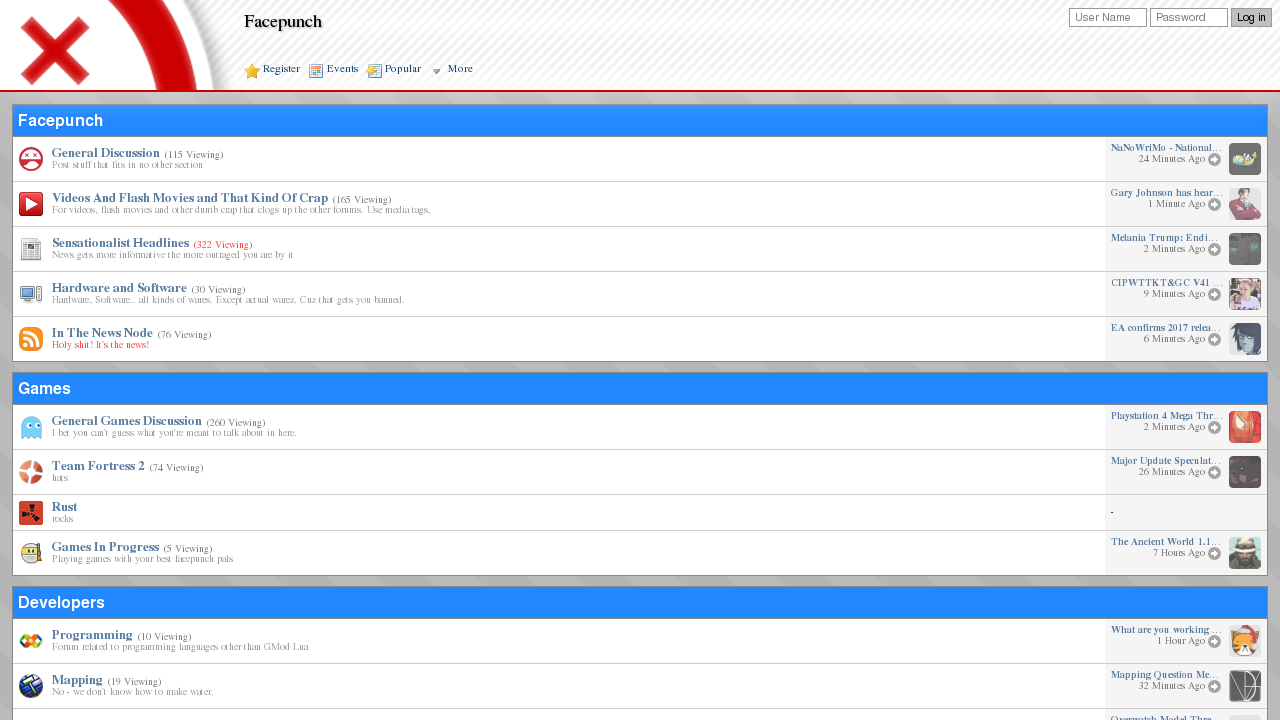Click the Facepunch red X logo

click(x=55, y=51)
